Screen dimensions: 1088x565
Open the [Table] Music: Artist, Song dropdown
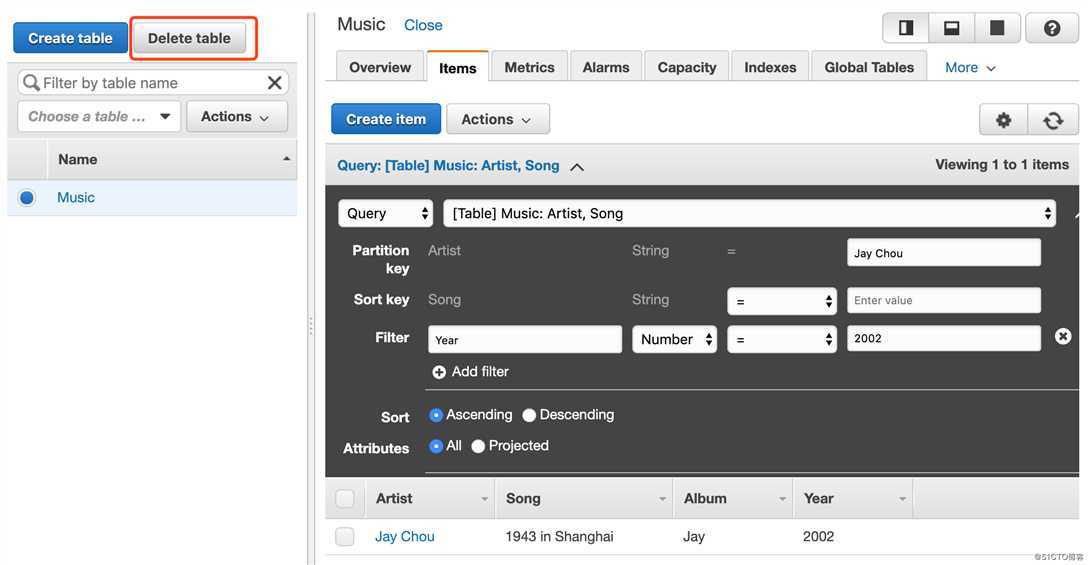coord(749,214)
